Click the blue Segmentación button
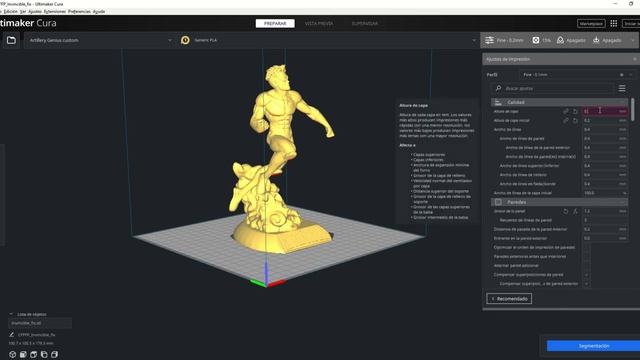 tap(593, 346)
